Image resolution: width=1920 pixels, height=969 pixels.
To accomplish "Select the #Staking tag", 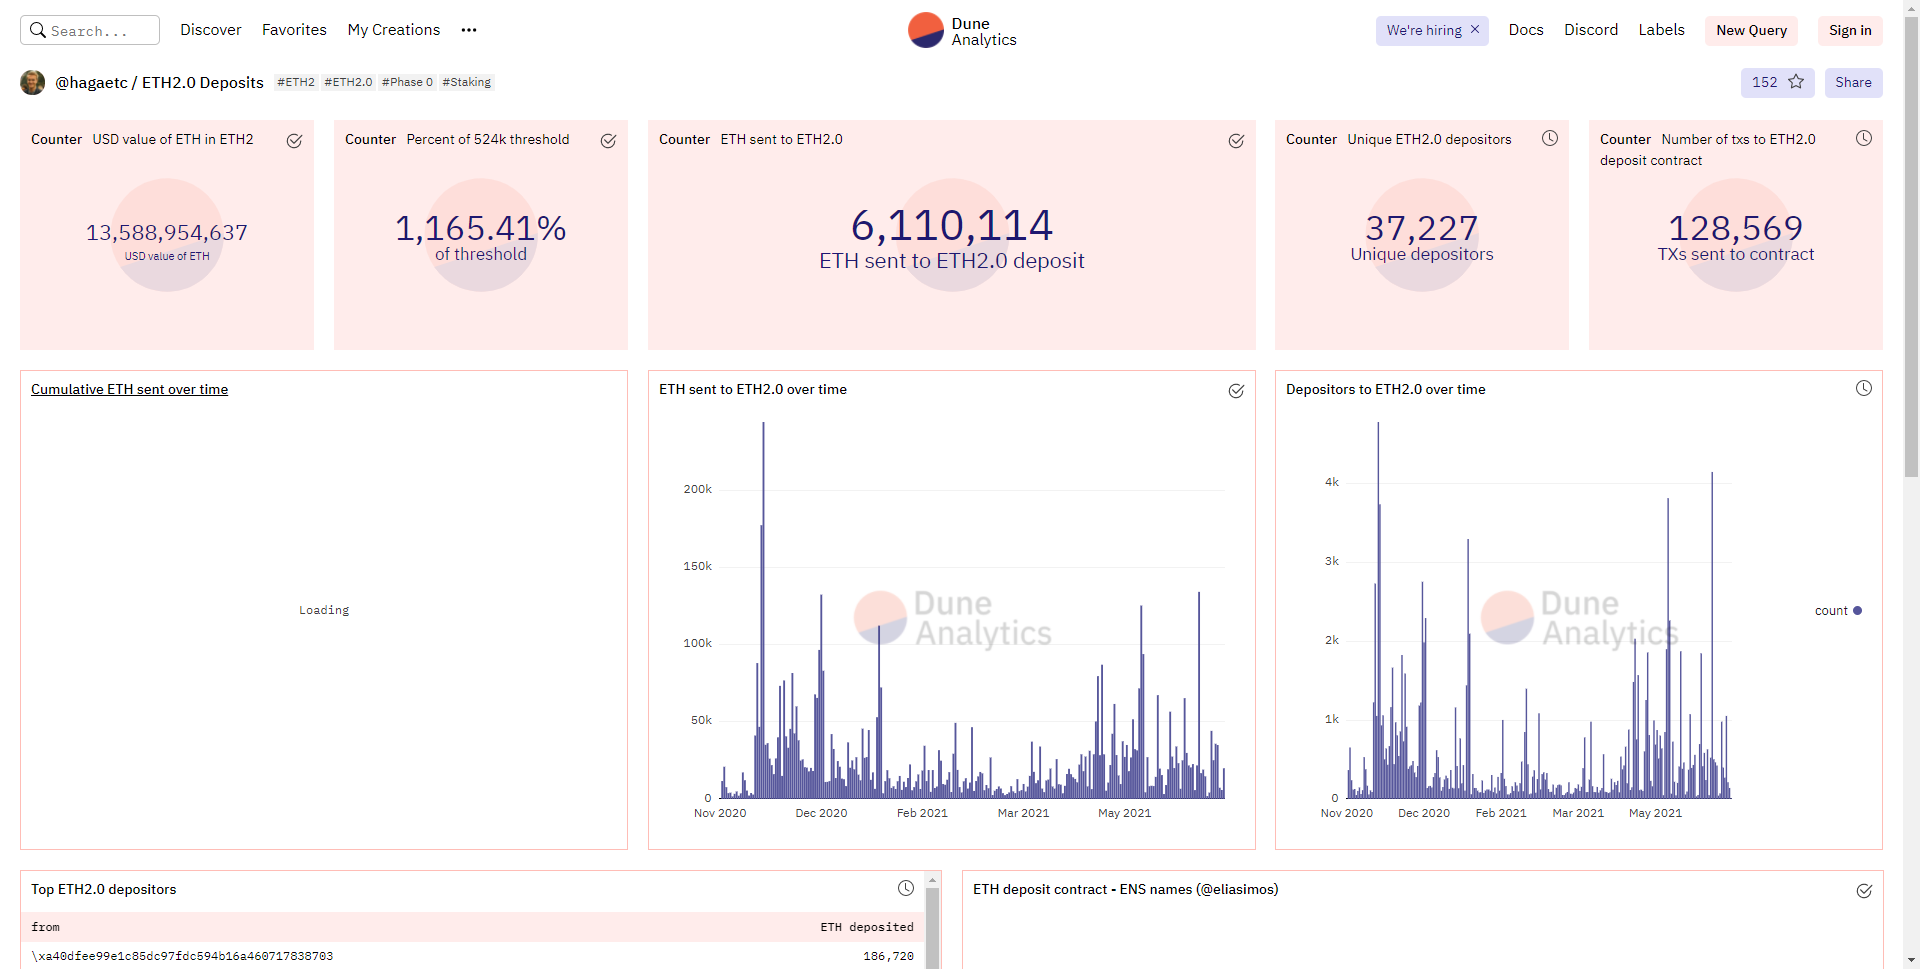I will coord(467,83).
